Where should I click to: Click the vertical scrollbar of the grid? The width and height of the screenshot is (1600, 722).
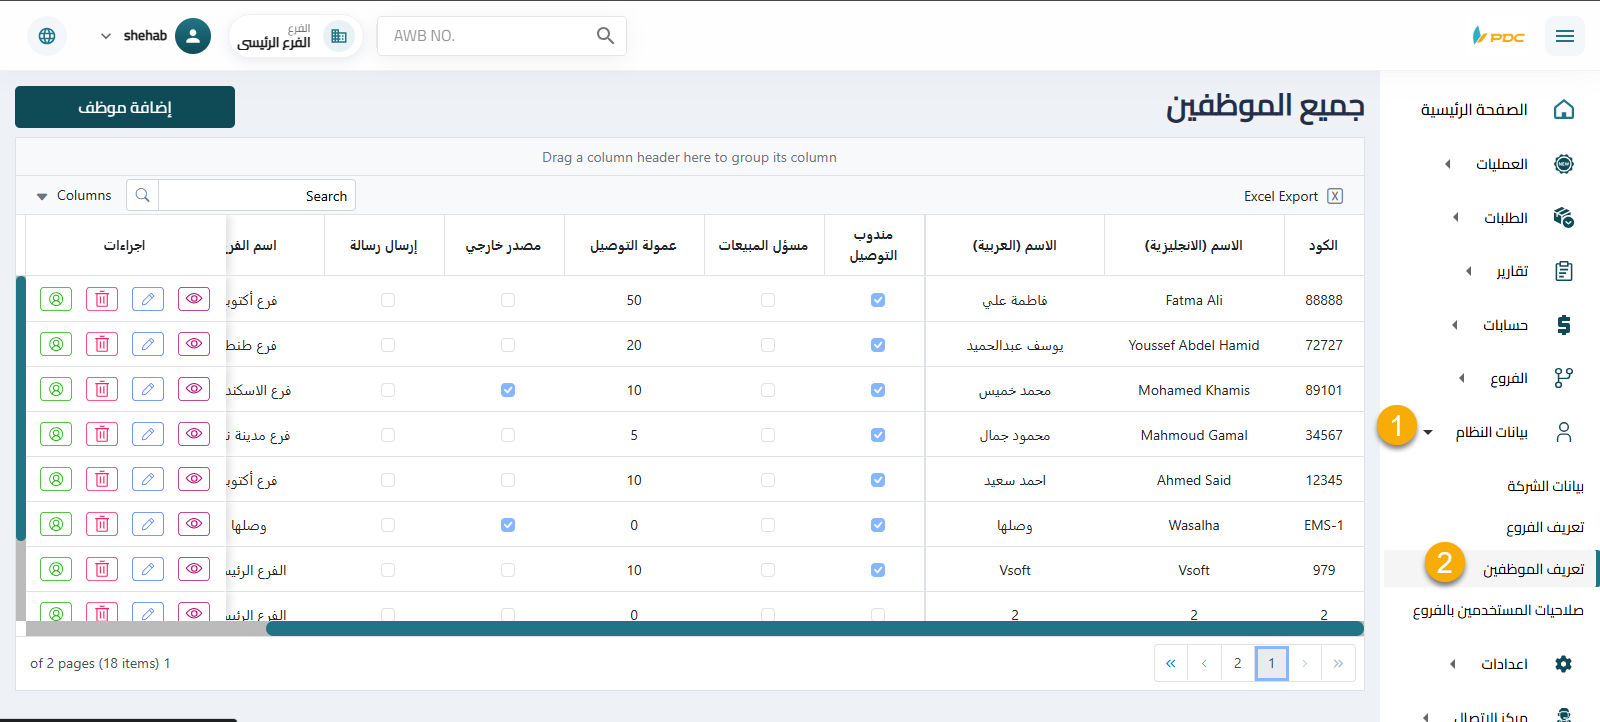coord(20,408)
